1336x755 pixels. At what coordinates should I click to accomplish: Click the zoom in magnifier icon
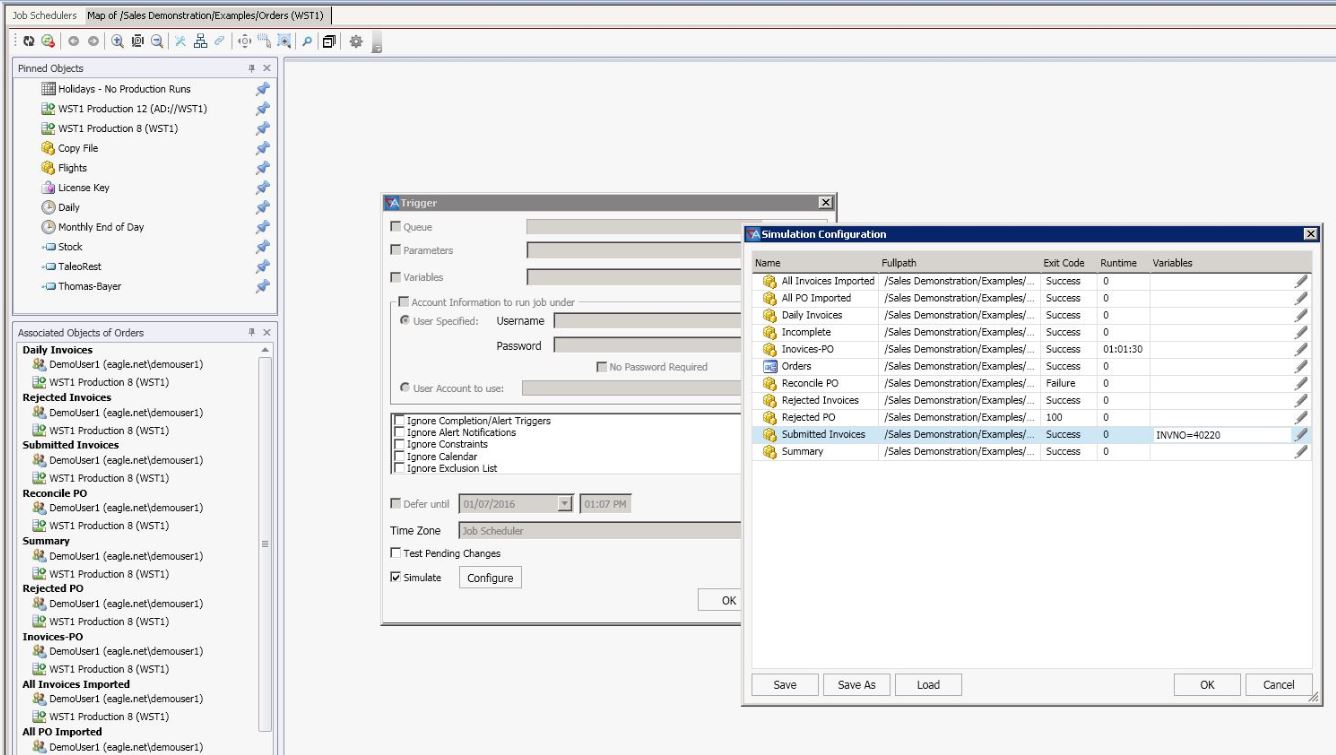click(x=118, y=41)
